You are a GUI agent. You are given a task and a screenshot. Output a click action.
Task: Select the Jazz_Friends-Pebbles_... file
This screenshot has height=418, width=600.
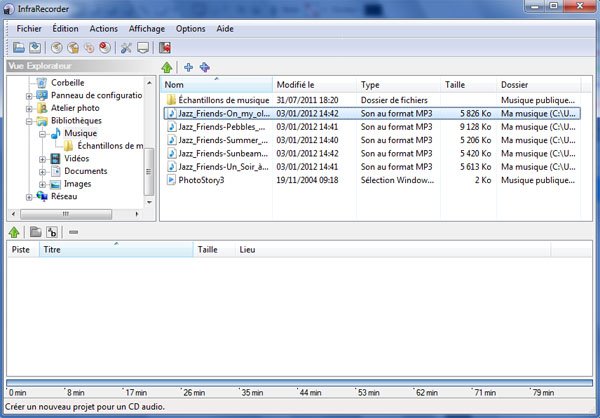click(371, 127)
